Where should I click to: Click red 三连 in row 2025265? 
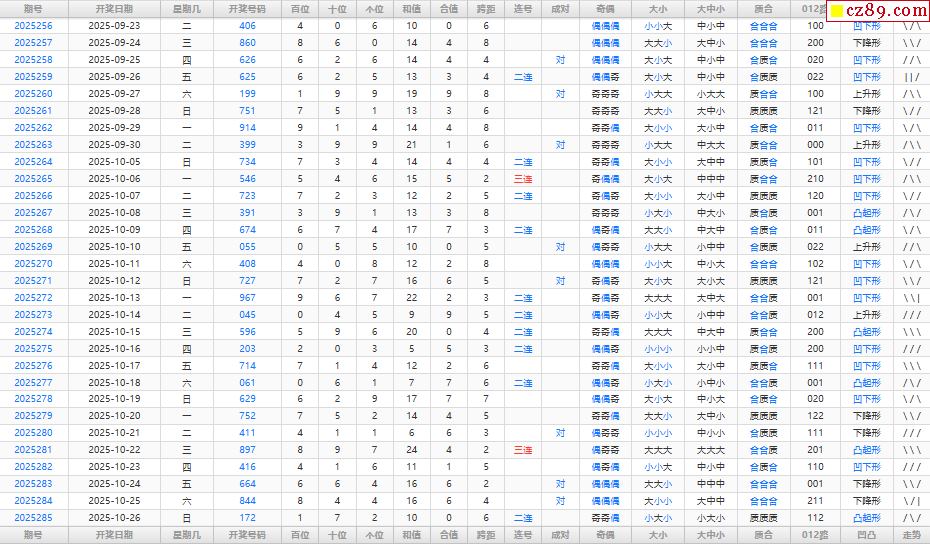[x=523, y=179]
